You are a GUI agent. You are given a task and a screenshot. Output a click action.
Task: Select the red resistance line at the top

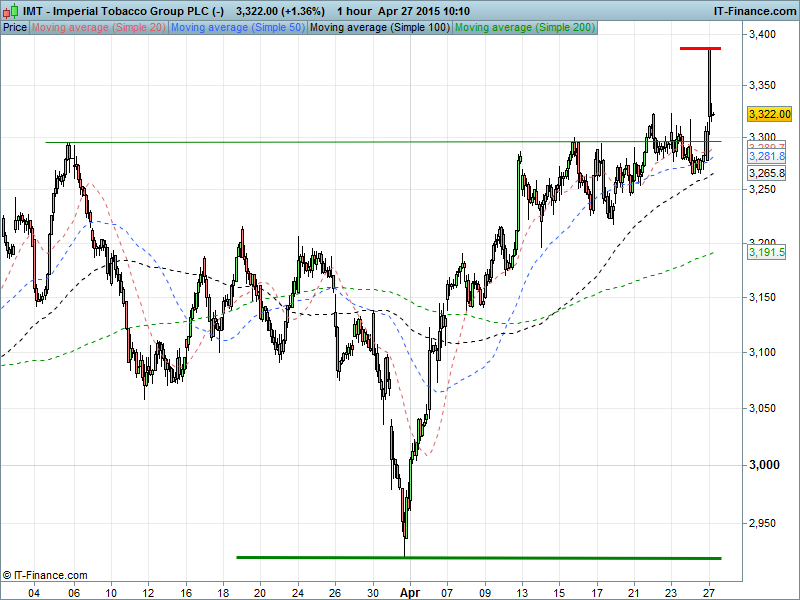700,48
